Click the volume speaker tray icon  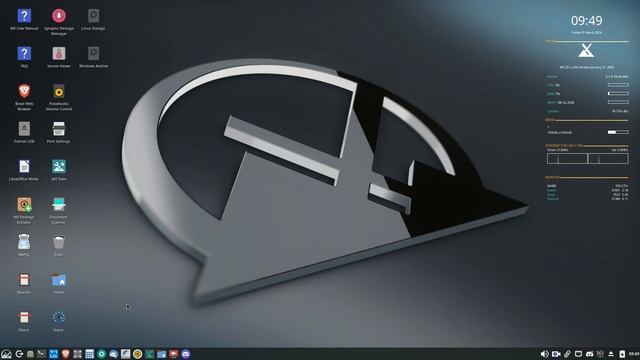pyautogui.click(x=544, y=354)
